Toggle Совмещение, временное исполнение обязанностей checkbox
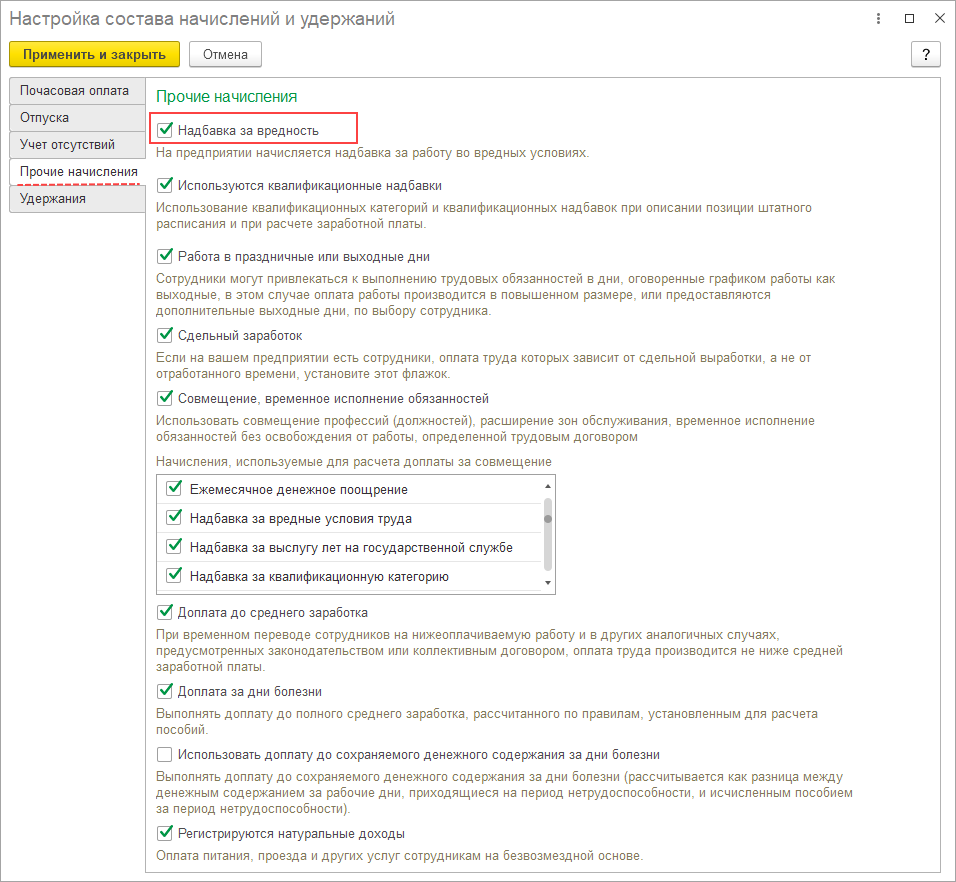This screenshot has height=882, width=956. coord(165,398)
